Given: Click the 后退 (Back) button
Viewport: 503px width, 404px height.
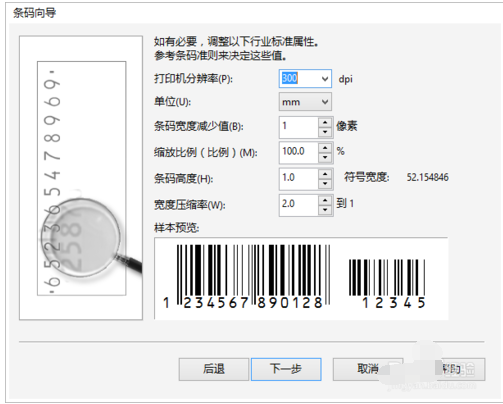Looking at the screenshot, I should [214, 369].
